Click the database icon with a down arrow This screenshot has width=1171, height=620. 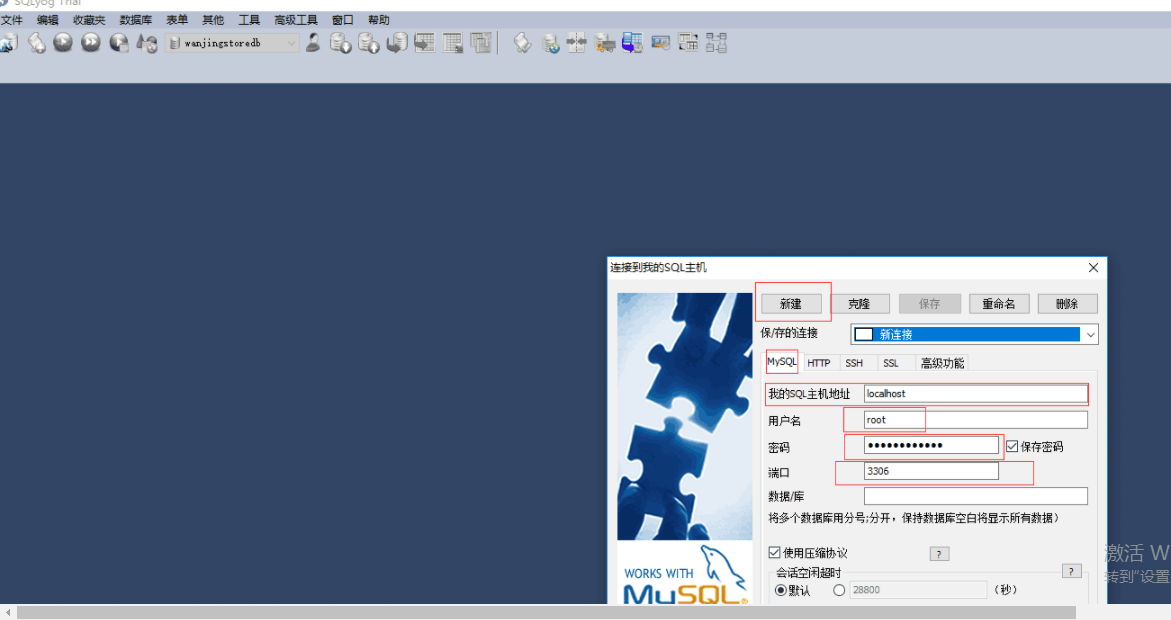(341, 43)
